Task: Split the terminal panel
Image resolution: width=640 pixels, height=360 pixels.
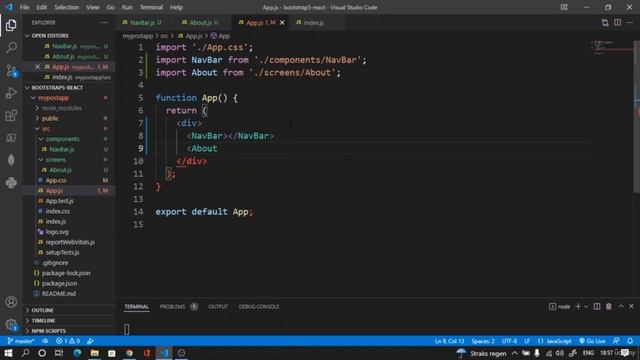Action: (x=597, y=306)
